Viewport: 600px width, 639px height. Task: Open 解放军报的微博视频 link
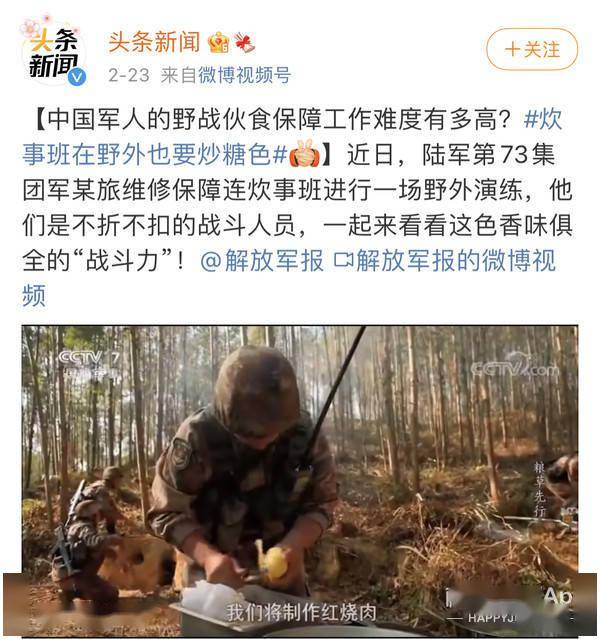coord(289,278)
